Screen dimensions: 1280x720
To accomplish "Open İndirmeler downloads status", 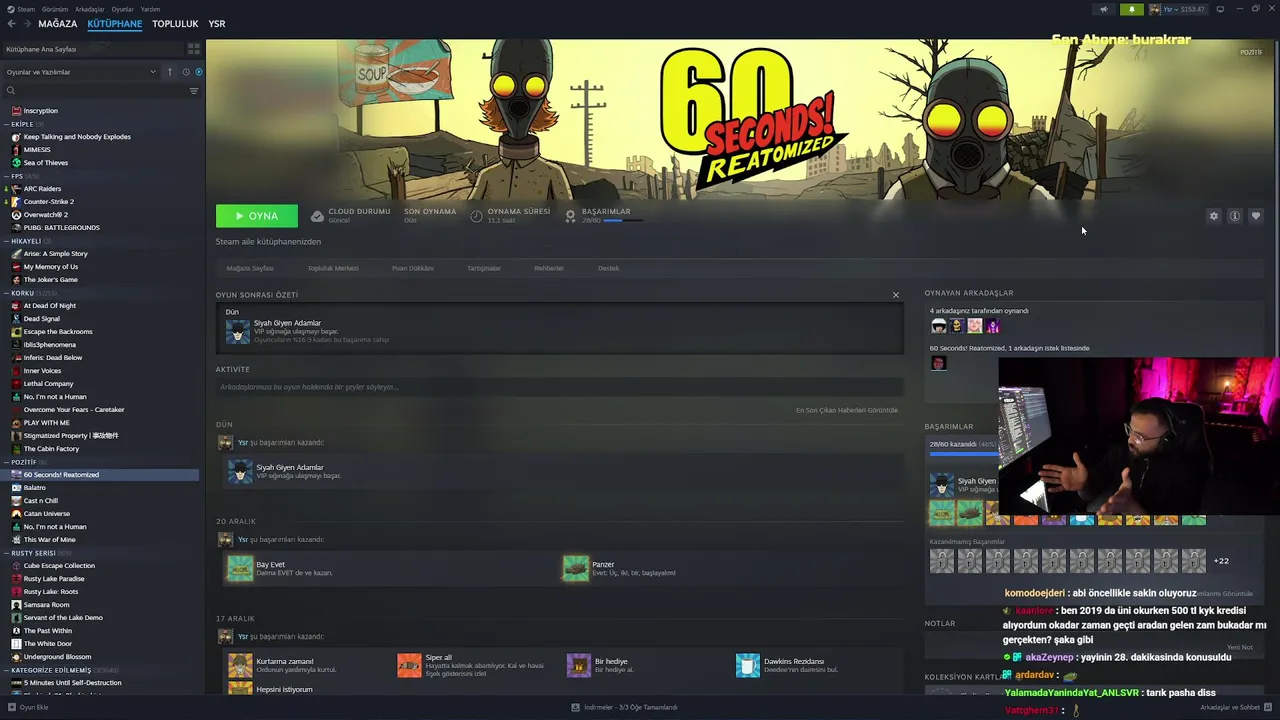I will point(625,707).
